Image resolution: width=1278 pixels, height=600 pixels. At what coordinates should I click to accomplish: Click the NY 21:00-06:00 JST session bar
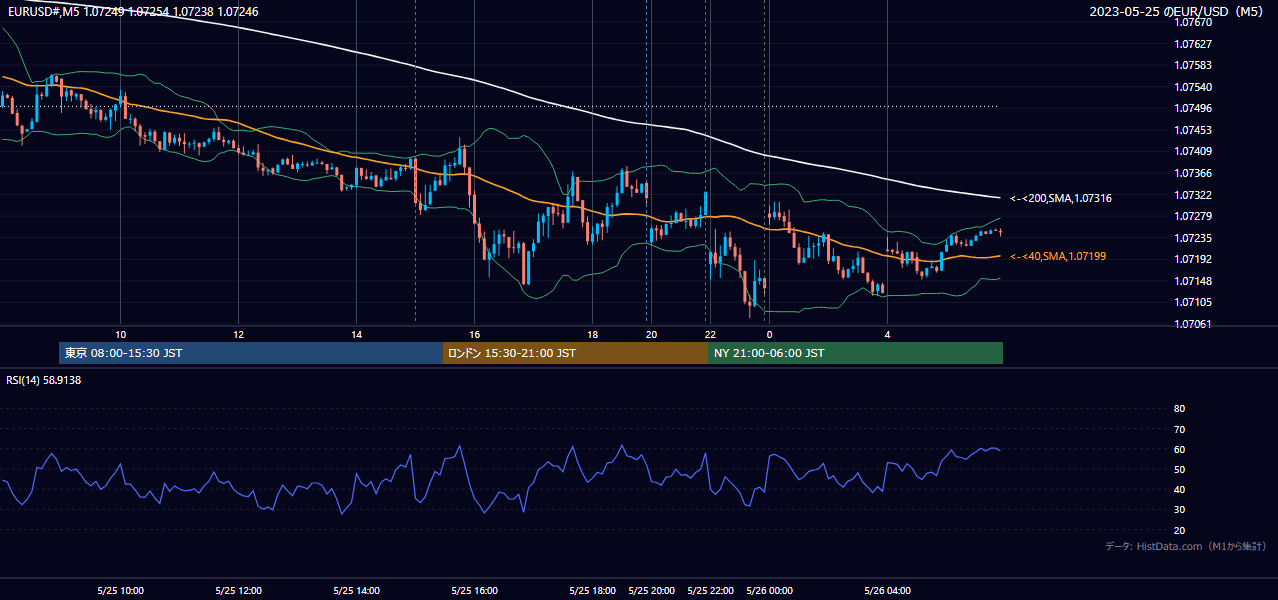pos(855,353)
